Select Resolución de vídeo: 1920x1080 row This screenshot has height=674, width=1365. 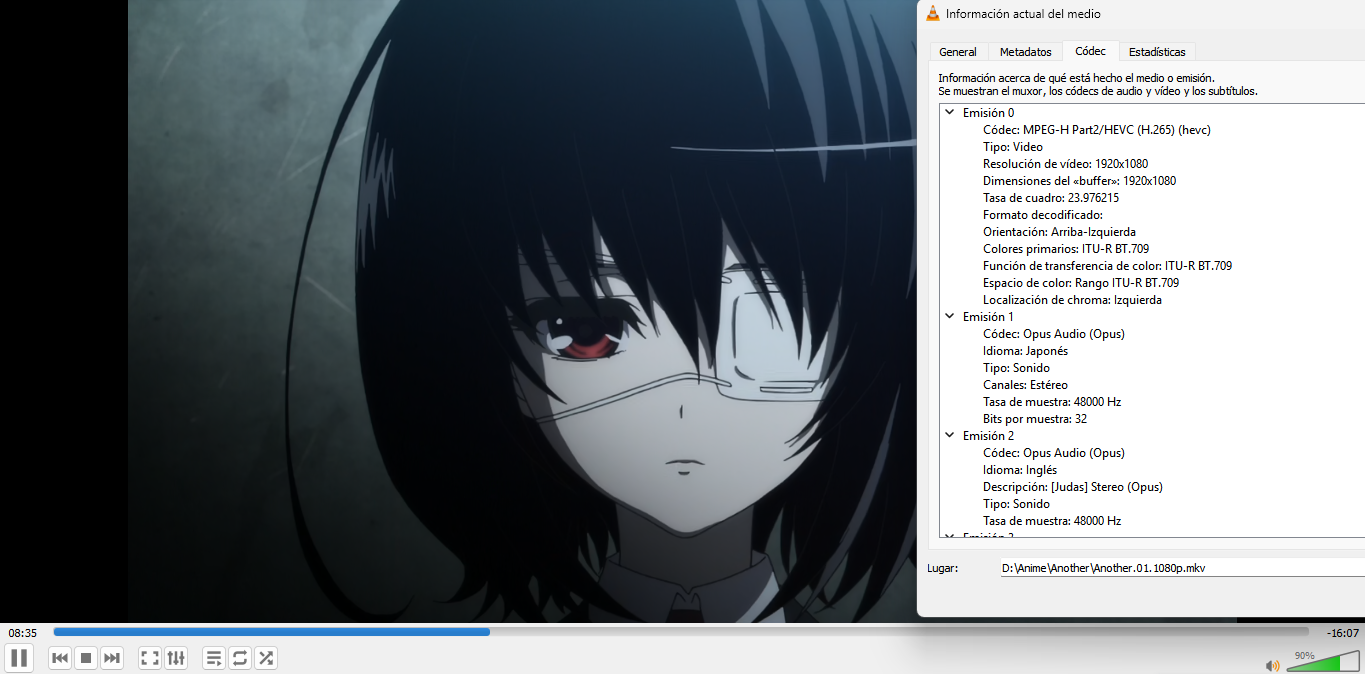click(1065, 164)
